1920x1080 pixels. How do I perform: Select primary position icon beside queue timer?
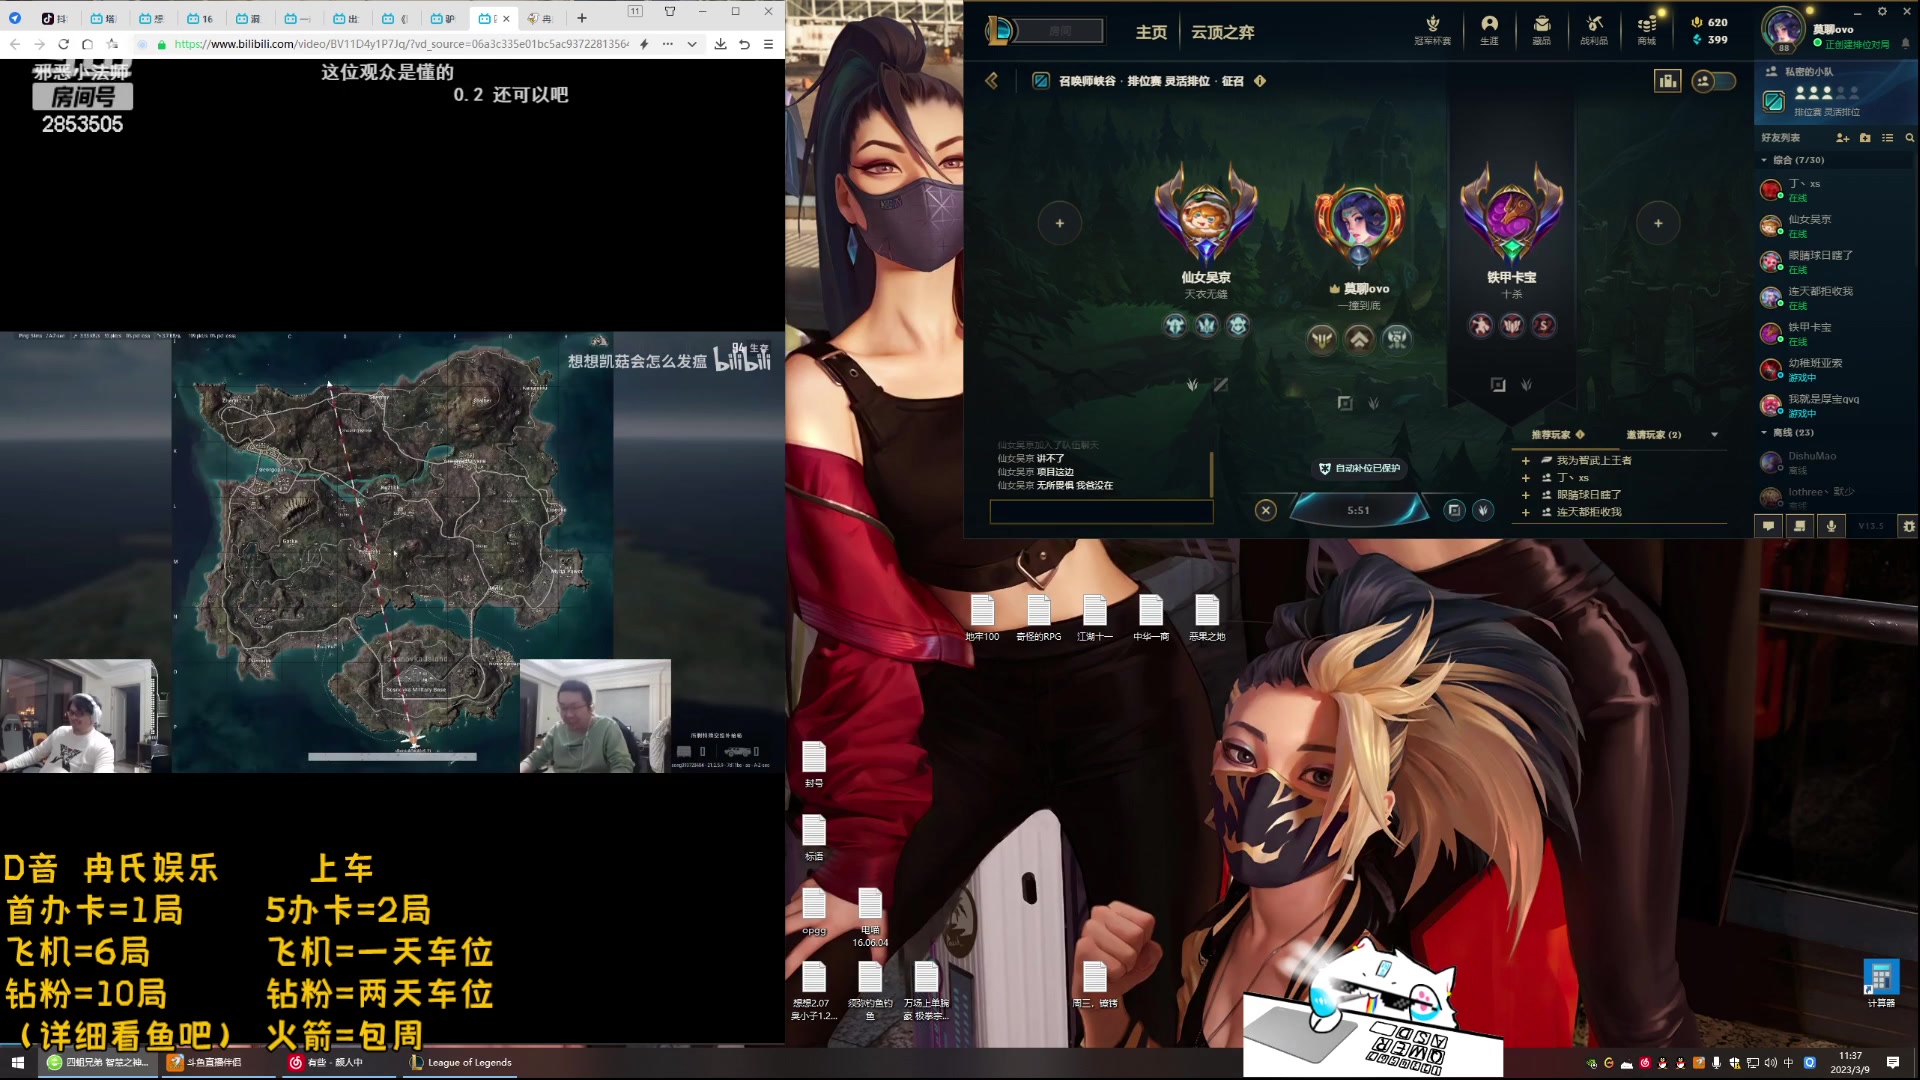pyautogui.click(x=1454, y=510)
